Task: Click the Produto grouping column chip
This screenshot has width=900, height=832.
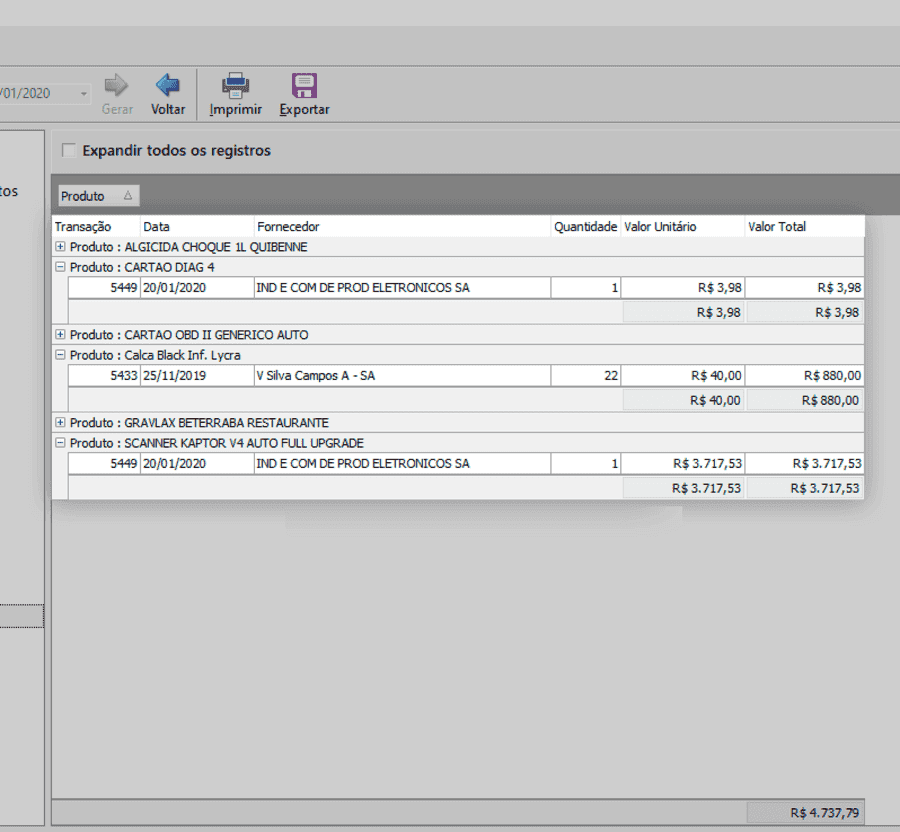Action: point(98,196)
